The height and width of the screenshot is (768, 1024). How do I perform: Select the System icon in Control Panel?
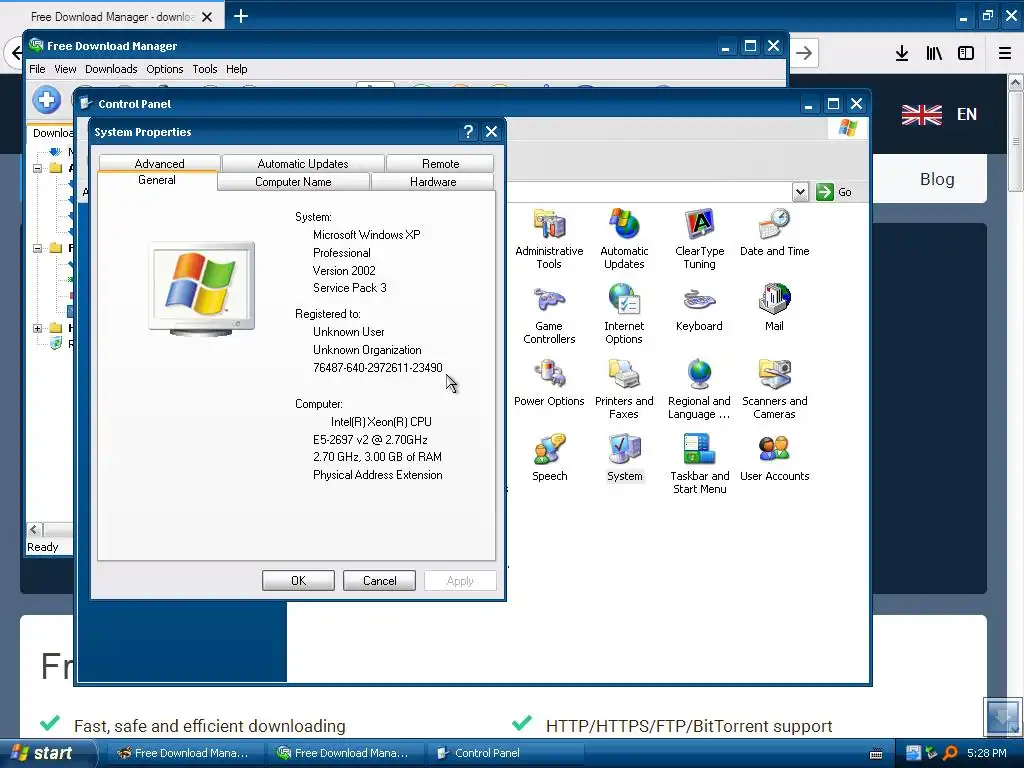tap(624, 458)
